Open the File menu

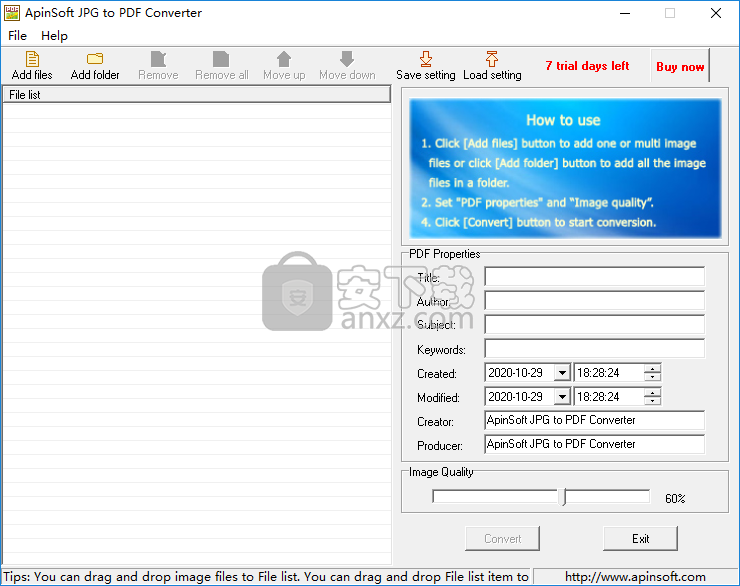17,36
